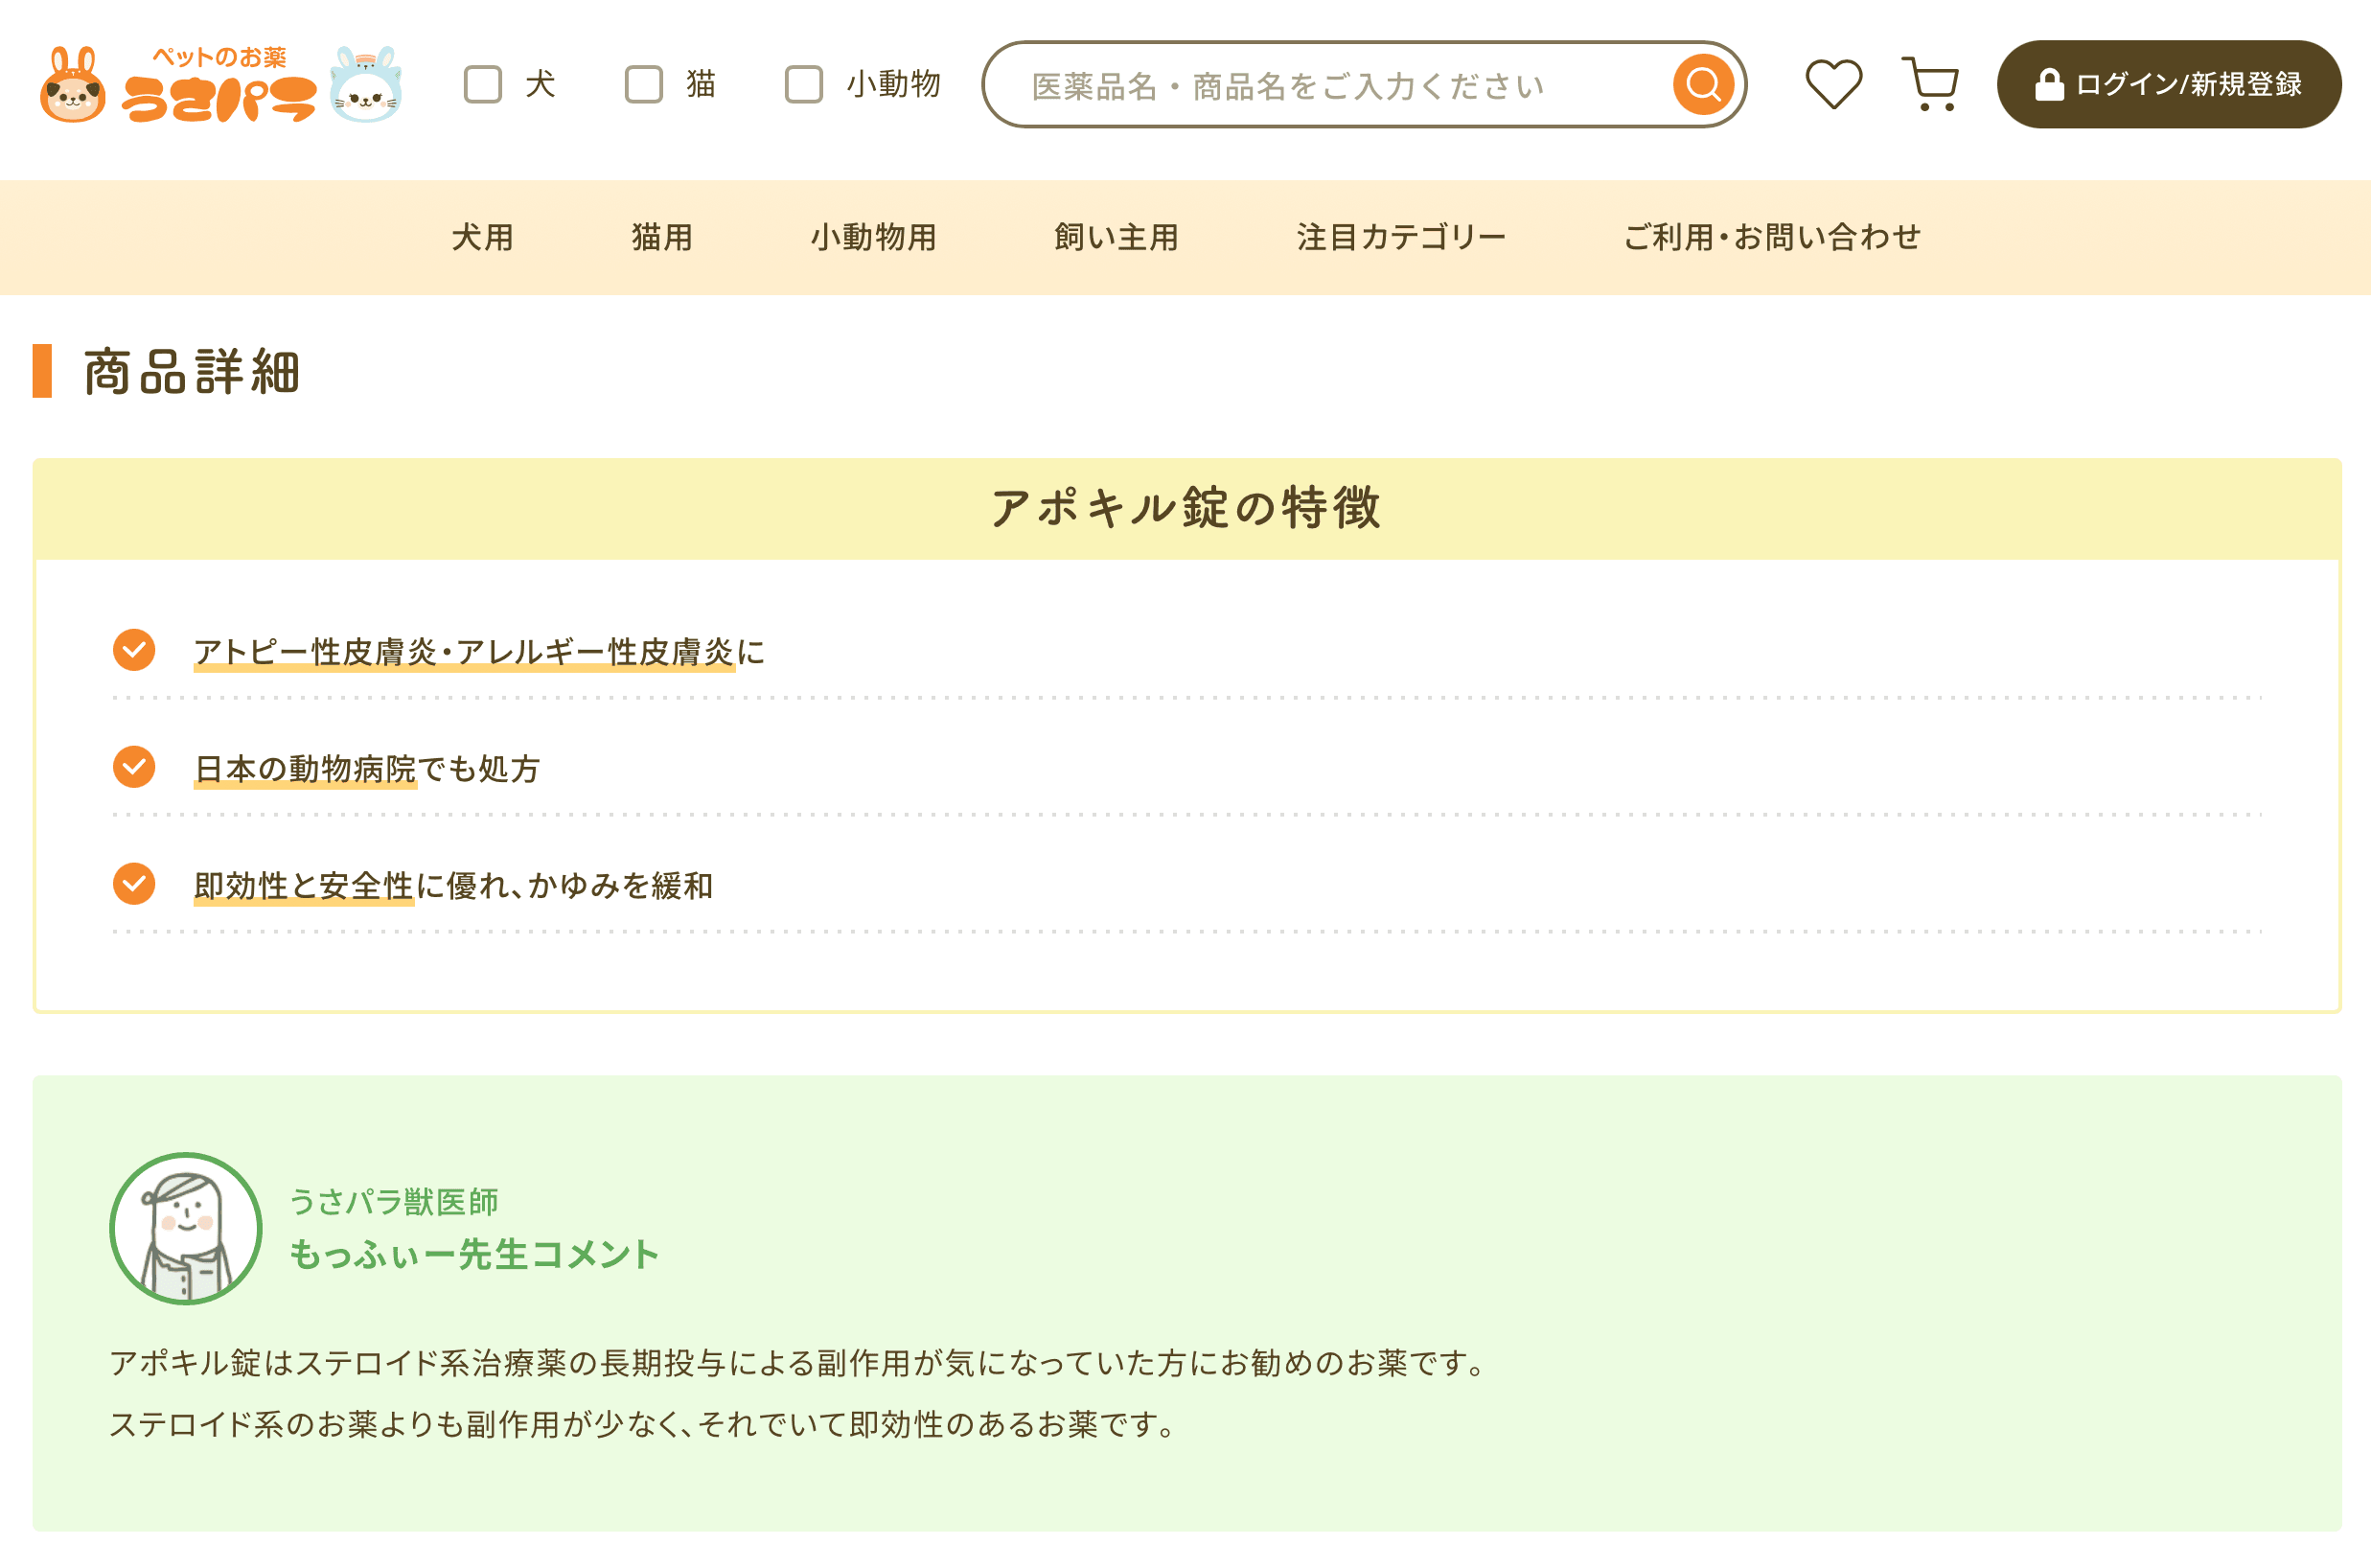Click the search magnifier icon

(1701, 85)
